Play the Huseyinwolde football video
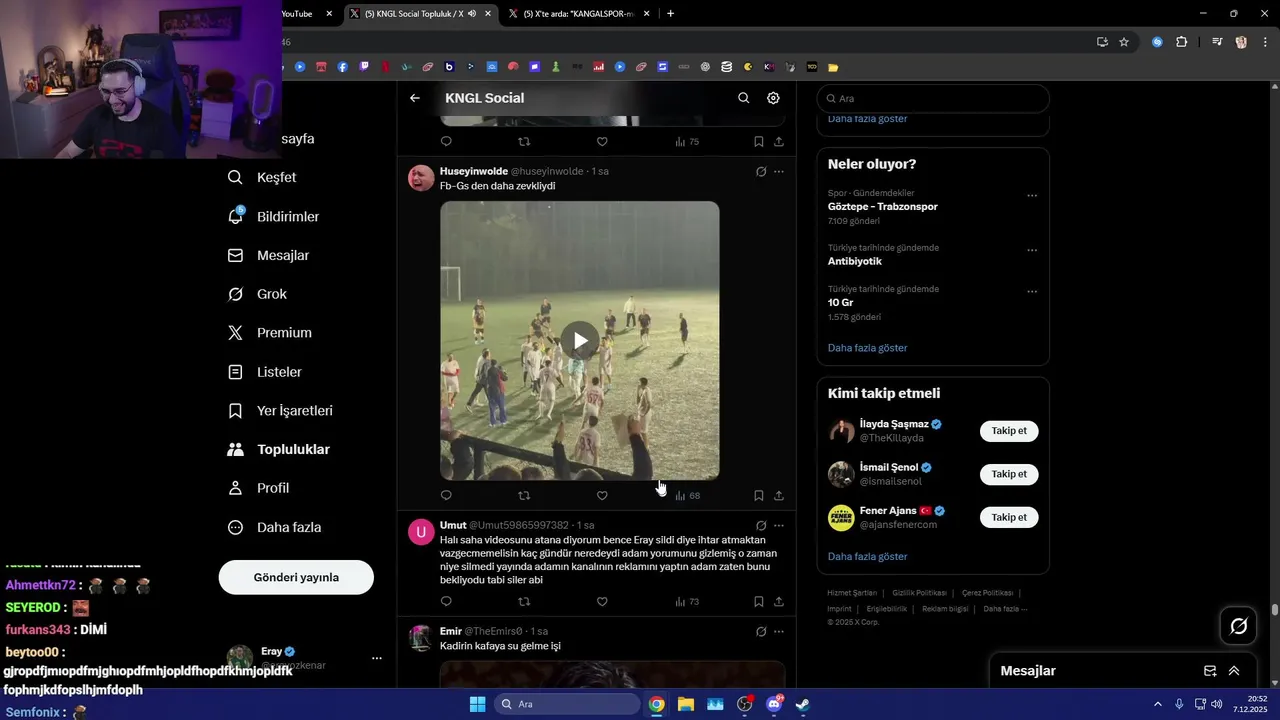 tap(580, 340)
